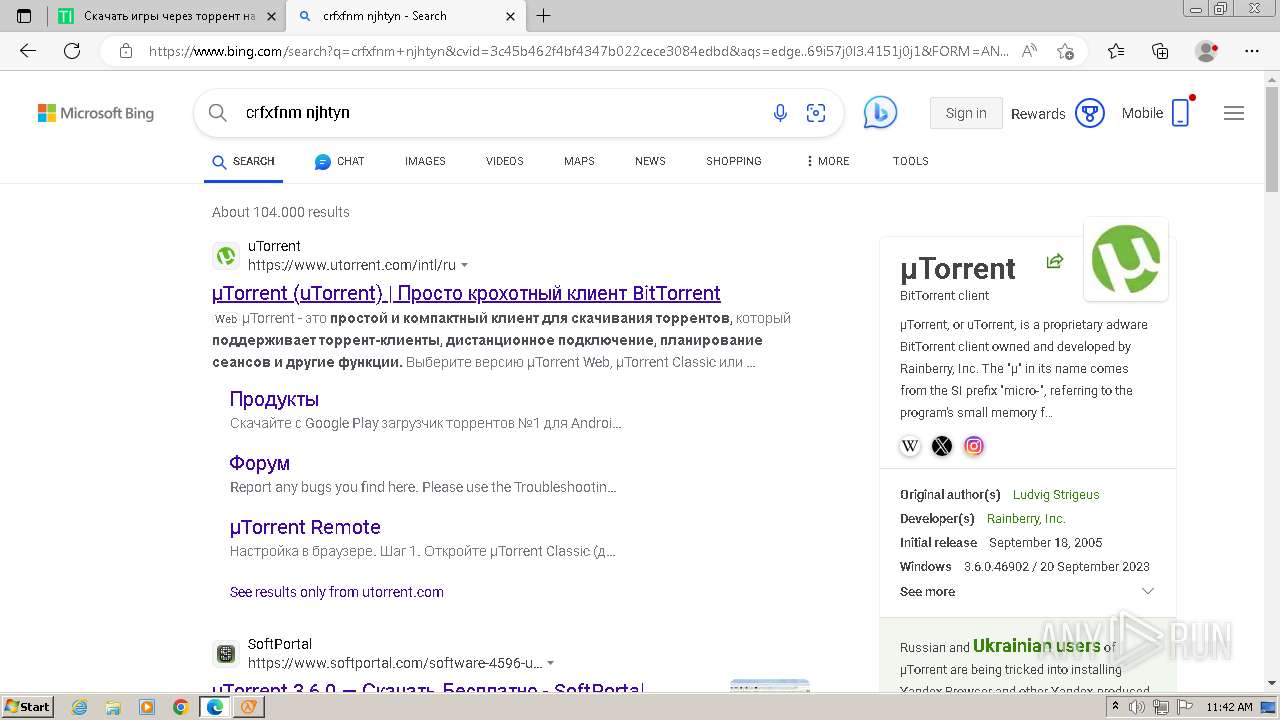This screenshot has height=720, width=1280.
Task: Switch to the IMAGES tab
Action: [425, 161]
